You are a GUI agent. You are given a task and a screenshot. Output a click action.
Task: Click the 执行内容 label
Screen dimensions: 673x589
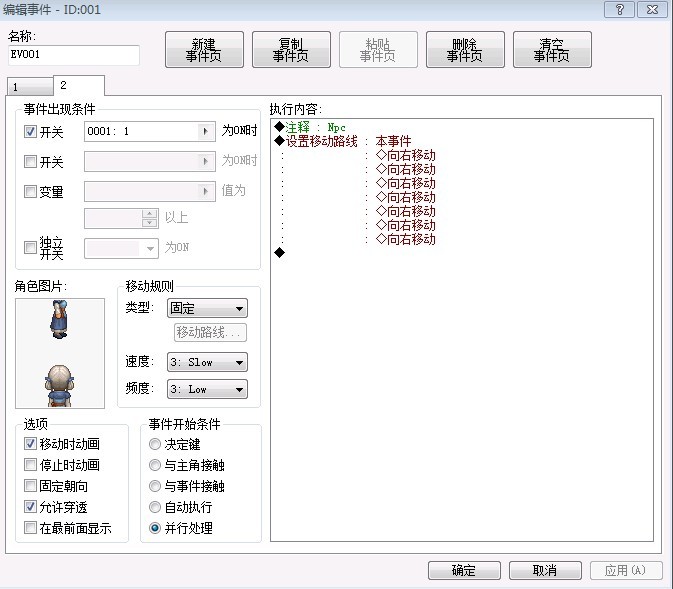pyautogui.click(x=296, y=109)
